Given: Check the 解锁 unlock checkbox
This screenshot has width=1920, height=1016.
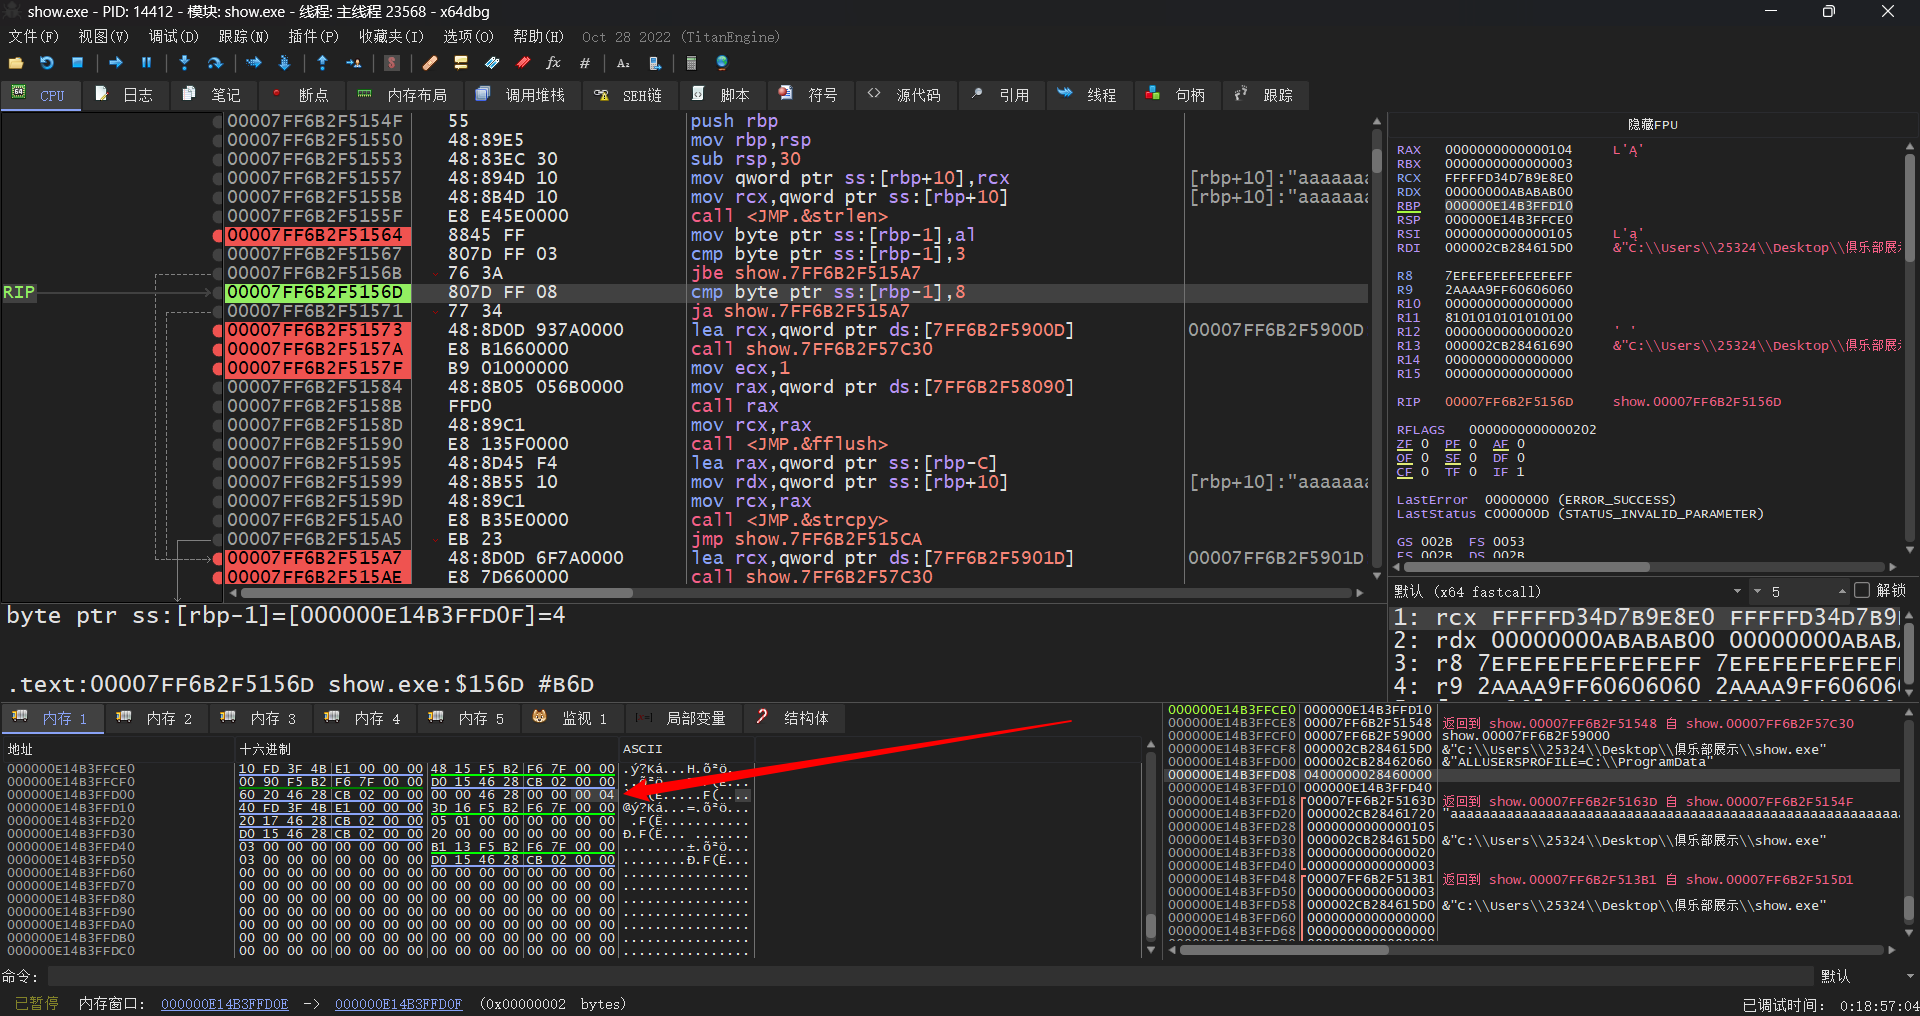Looking at the screenshot, I should click(x=1861, y=591).
